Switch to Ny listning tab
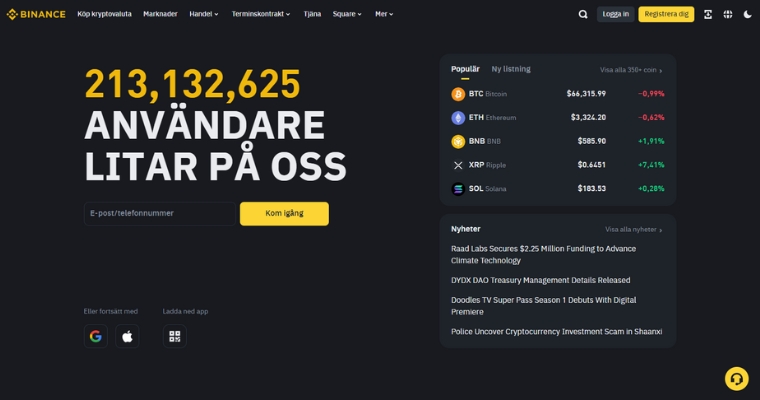The width and height of the screenshot is (760, 400). (x=511, y=69)
